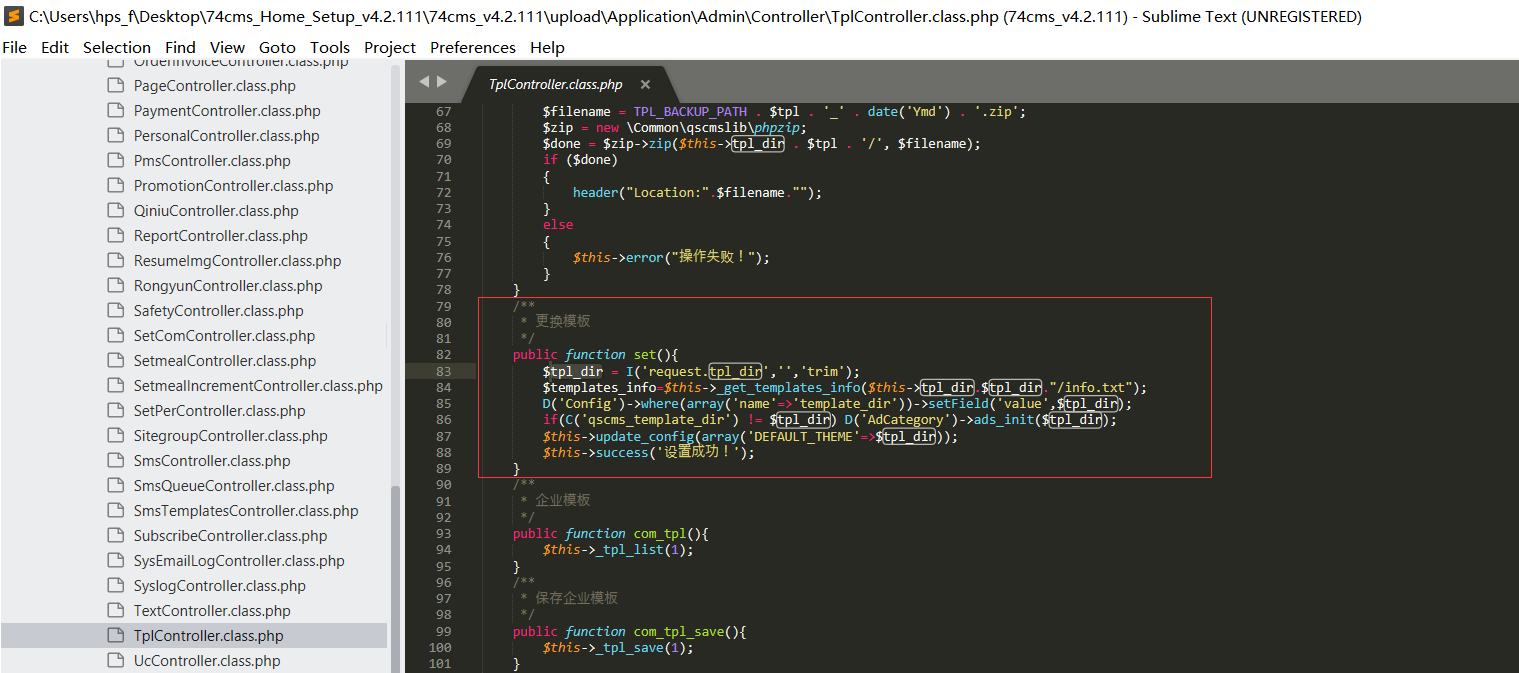Click the back navigation arrow above the editor

click(x=424, y=83)
